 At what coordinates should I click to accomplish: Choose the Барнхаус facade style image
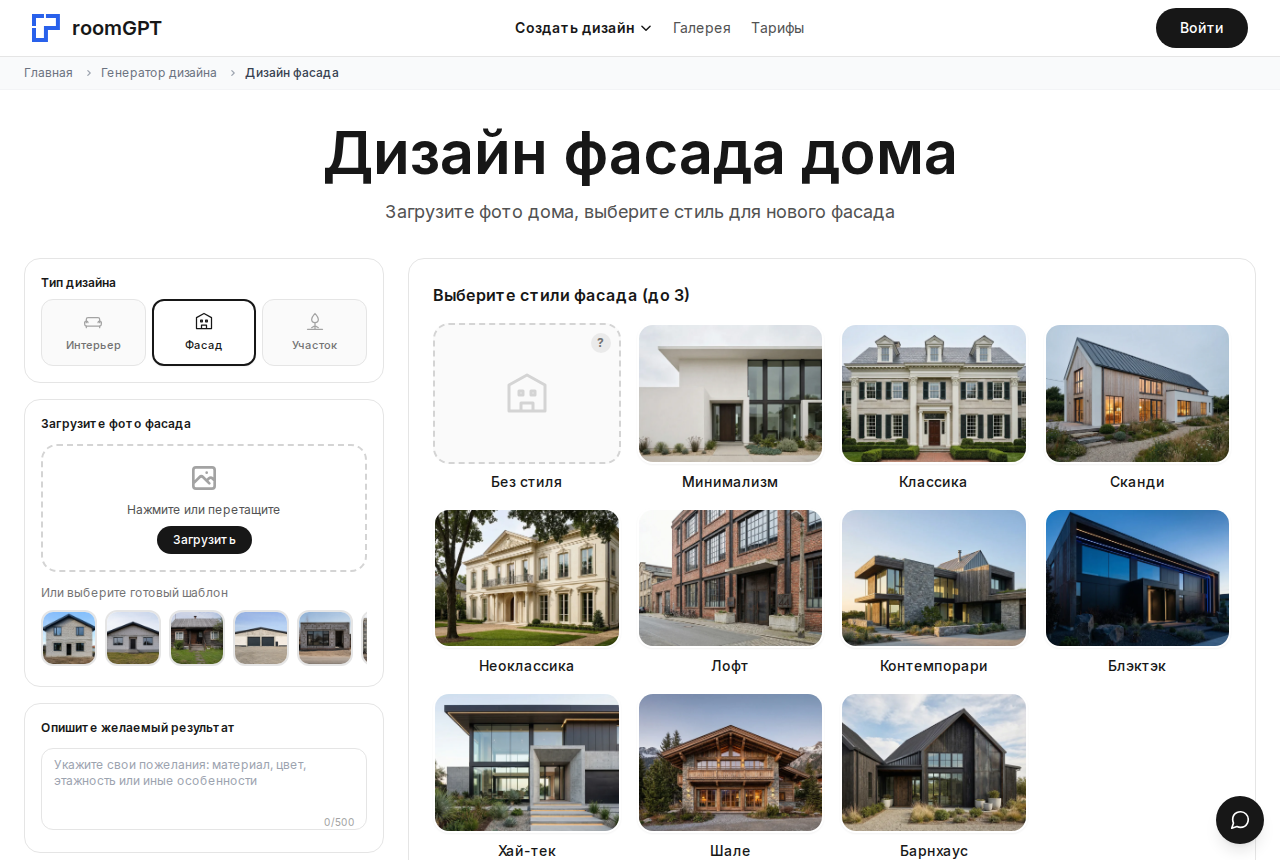(x=934, y=763)
